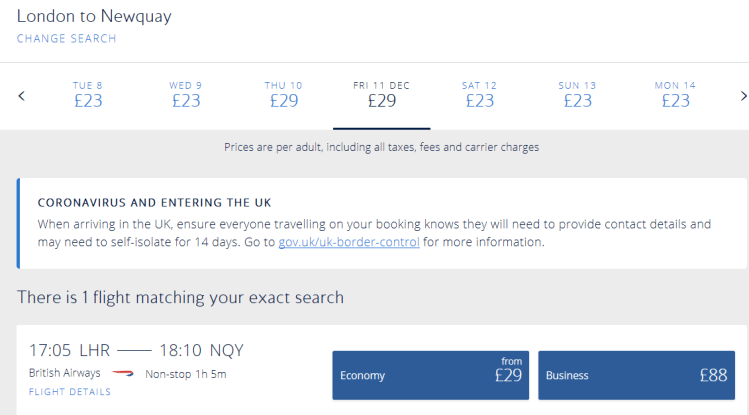Click the next dates right arrow
Screen dimensions: 749x415
point(742,96)
